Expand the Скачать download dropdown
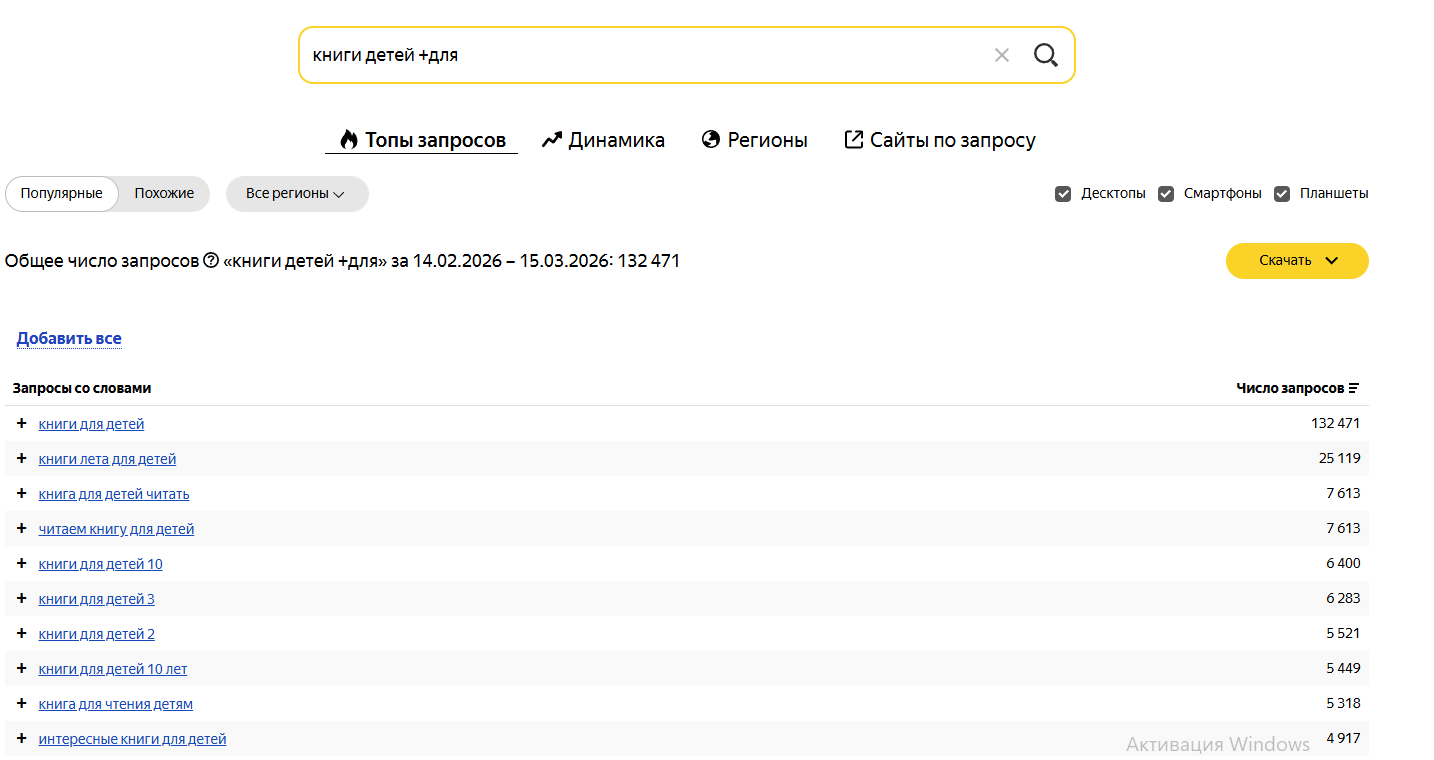Viewport: 1434px width, 760px height. pos(1297,261)
